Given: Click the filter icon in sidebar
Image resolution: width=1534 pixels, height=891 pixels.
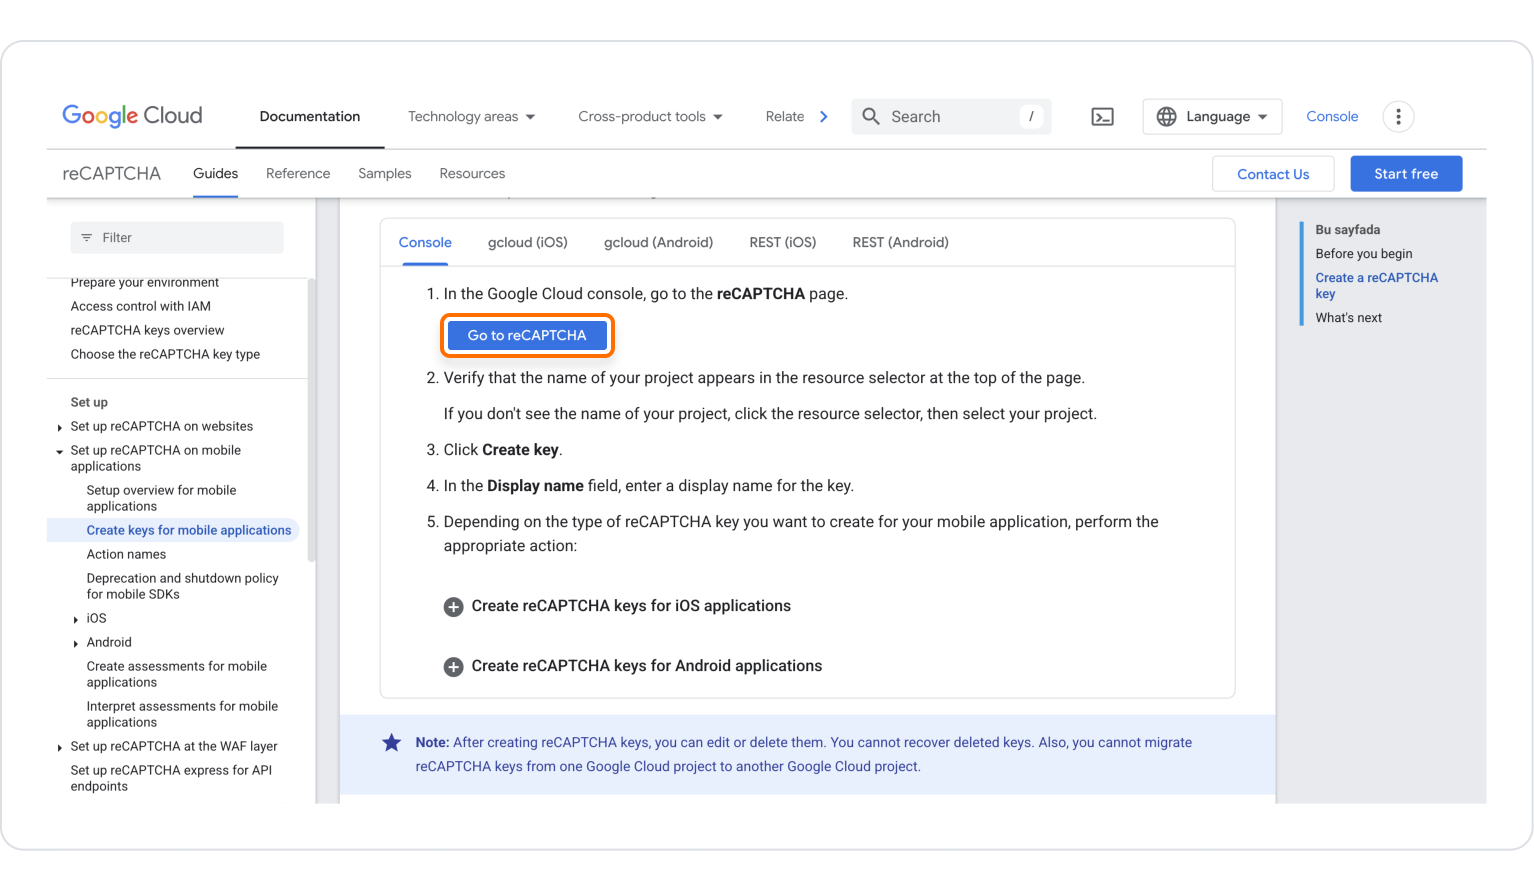Looking at the screenshot, I should [x=87, y=238].
